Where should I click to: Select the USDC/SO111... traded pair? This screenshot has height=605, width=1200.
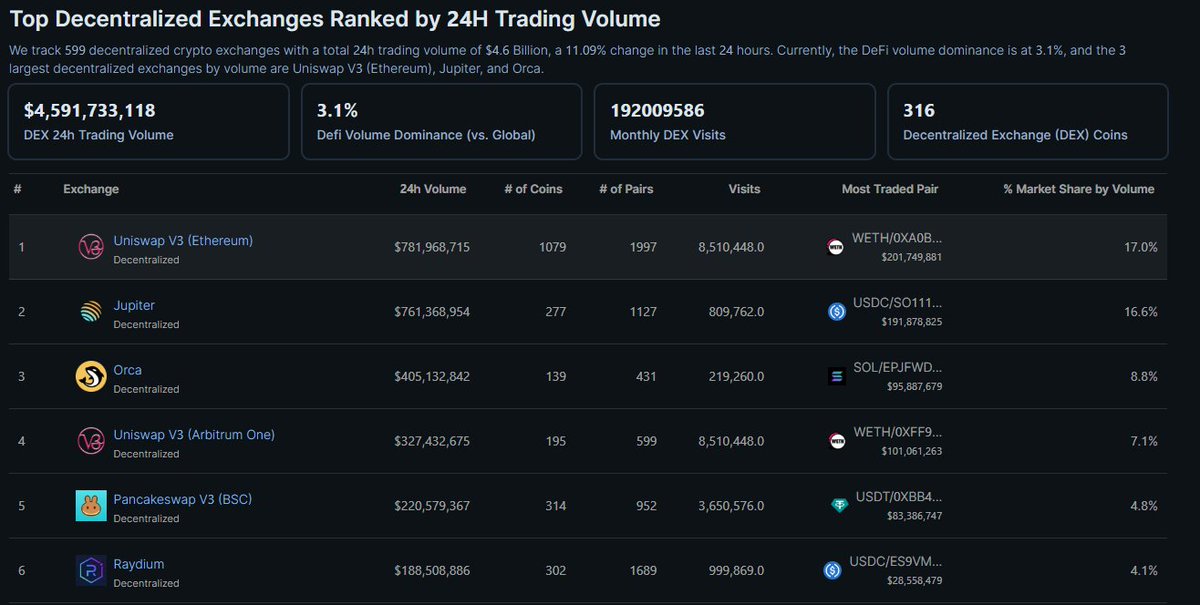click(896, 305)
